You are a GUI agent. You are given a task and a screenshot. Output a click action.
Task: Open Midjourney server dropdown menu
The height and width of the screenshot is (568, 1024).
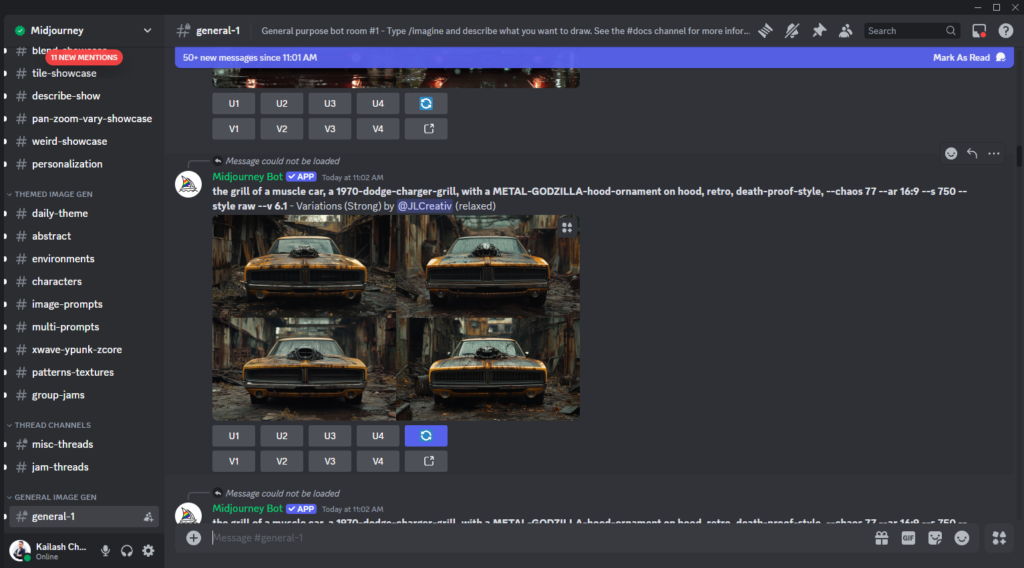pos(148,30)
